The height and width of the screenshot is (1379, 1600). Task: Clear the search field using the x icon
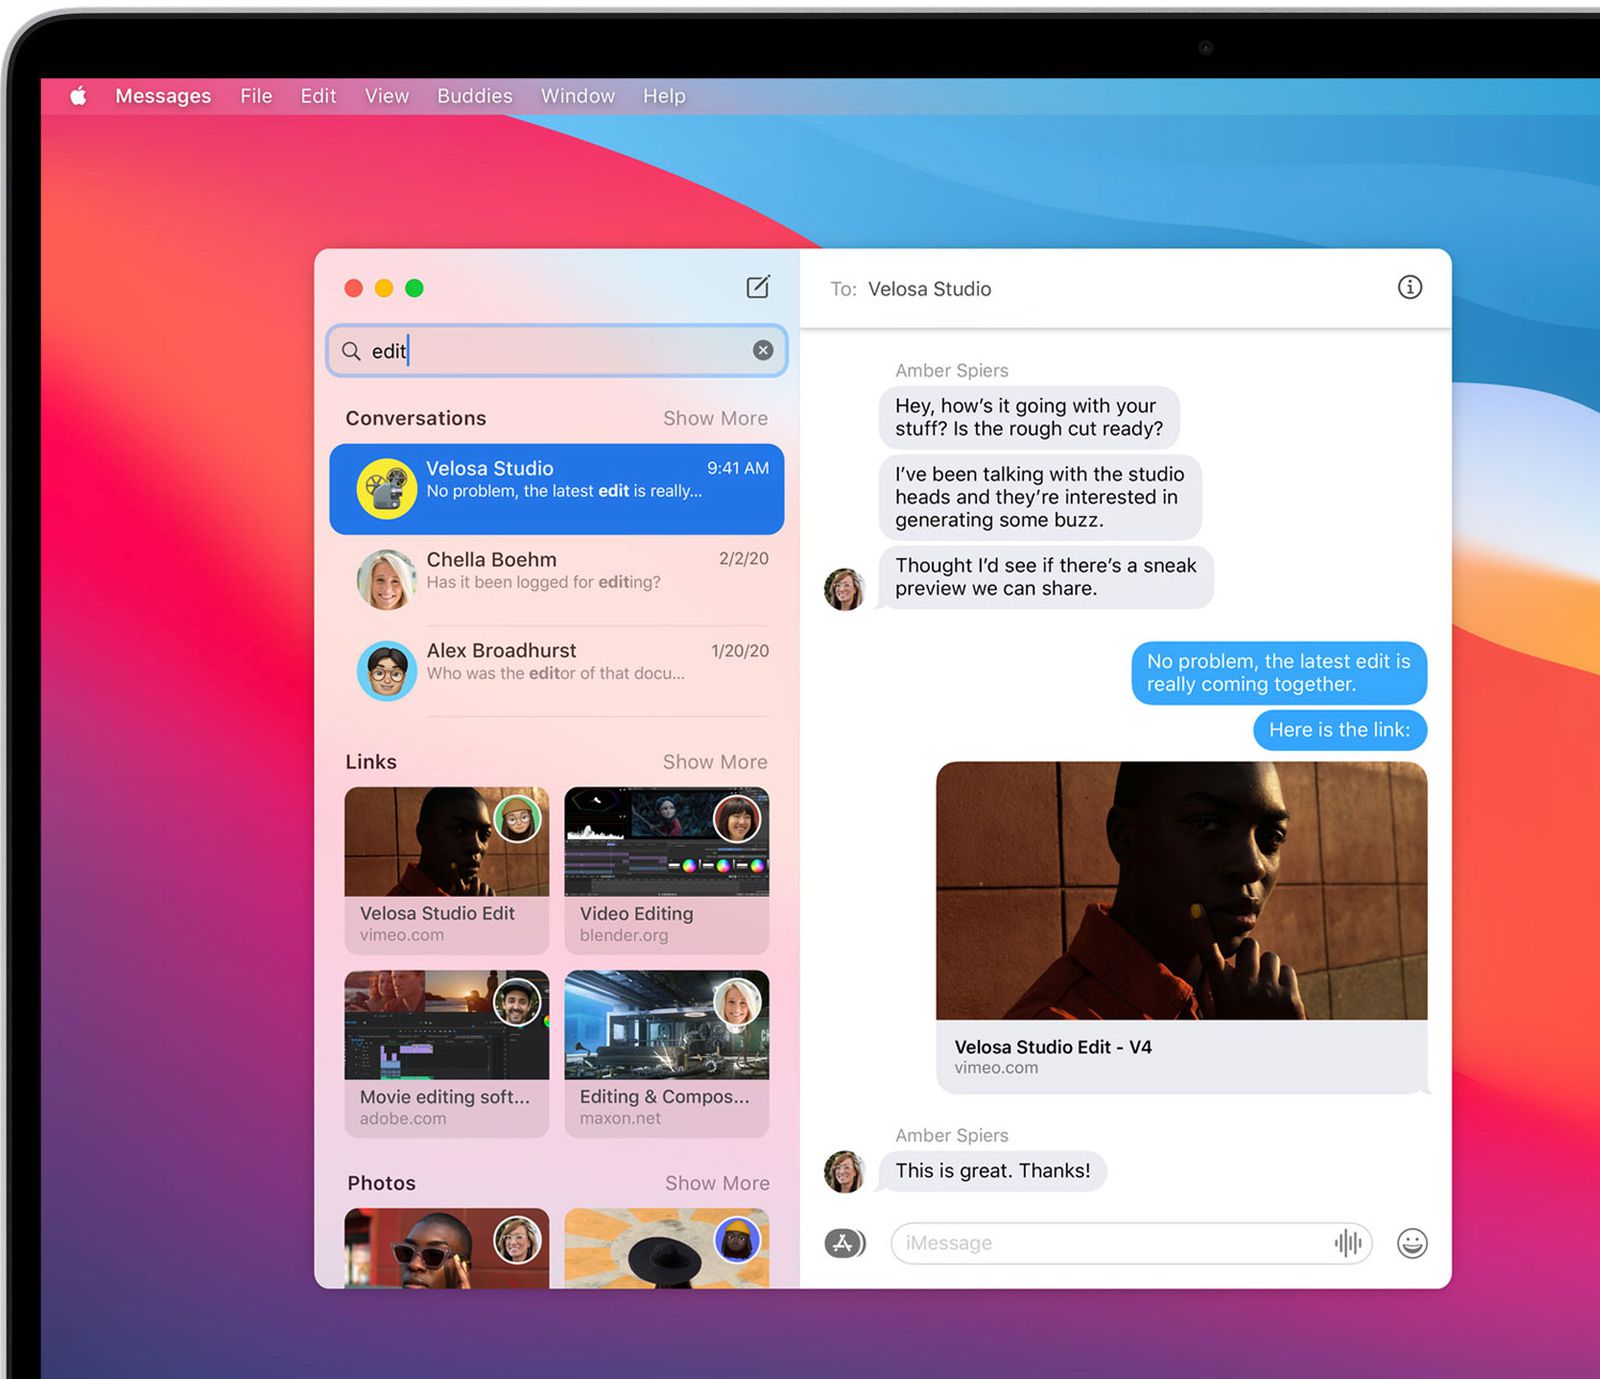(x=763, y=350)
